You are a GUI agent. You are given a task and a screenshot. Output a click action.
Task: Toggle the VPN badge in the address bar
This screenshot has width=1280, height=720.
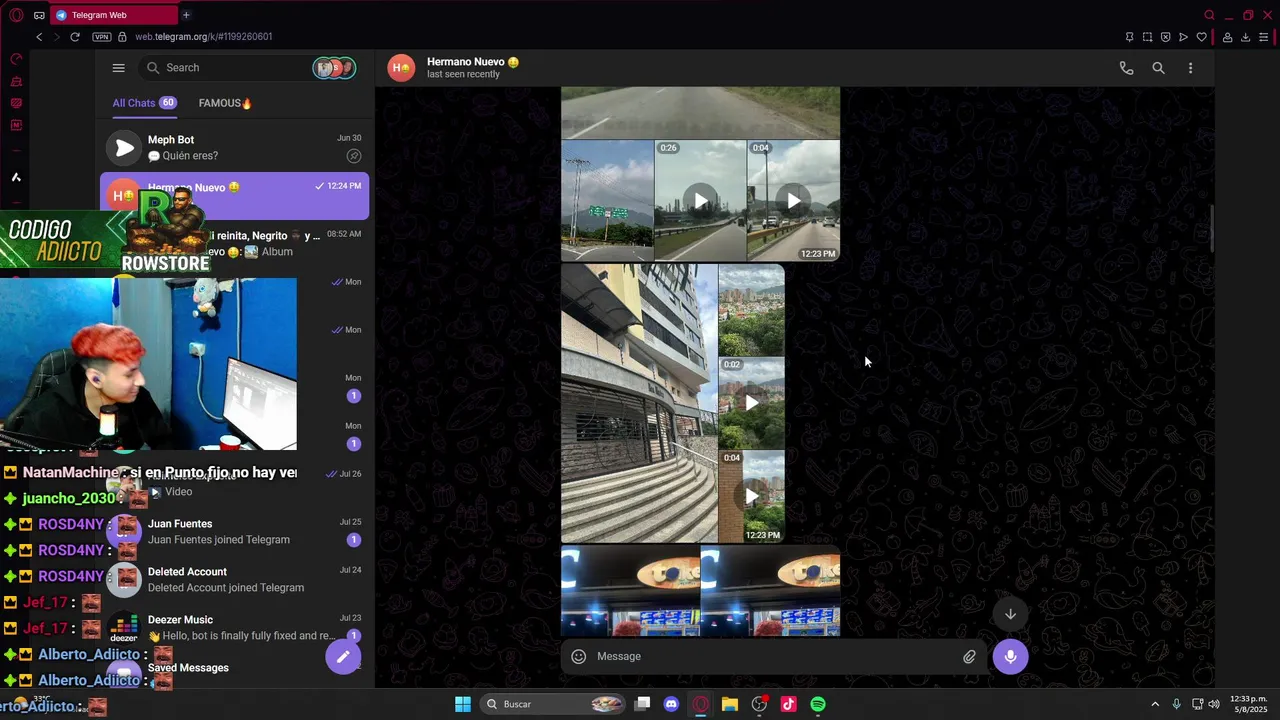[102, 37]
